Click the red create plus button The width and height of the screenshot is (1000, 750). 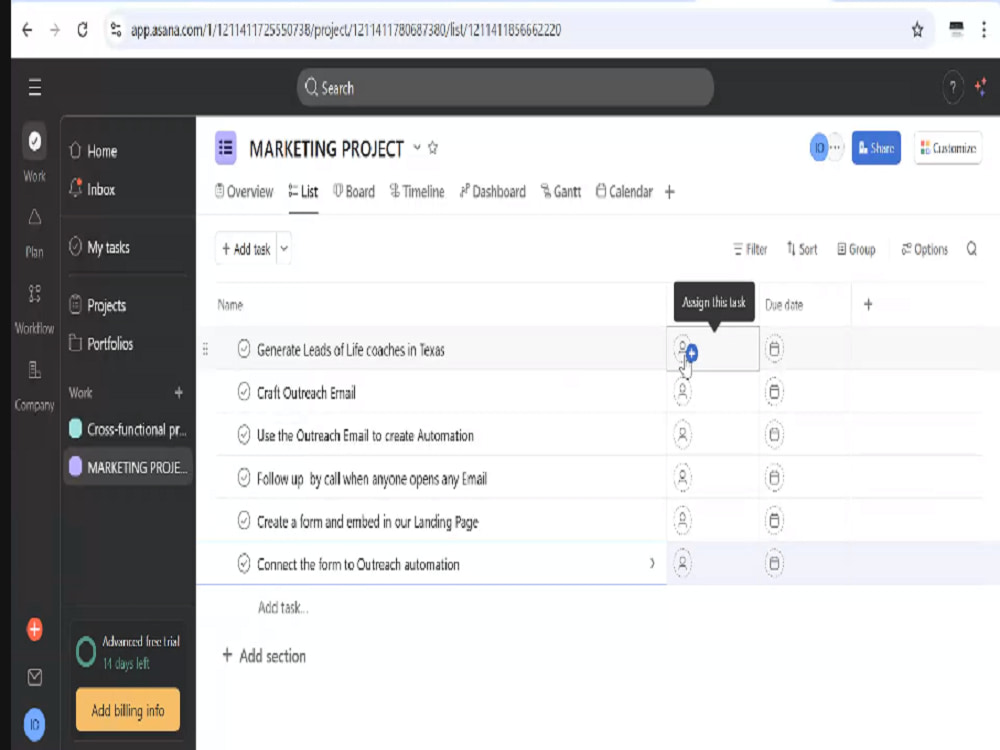coord(34,629)
